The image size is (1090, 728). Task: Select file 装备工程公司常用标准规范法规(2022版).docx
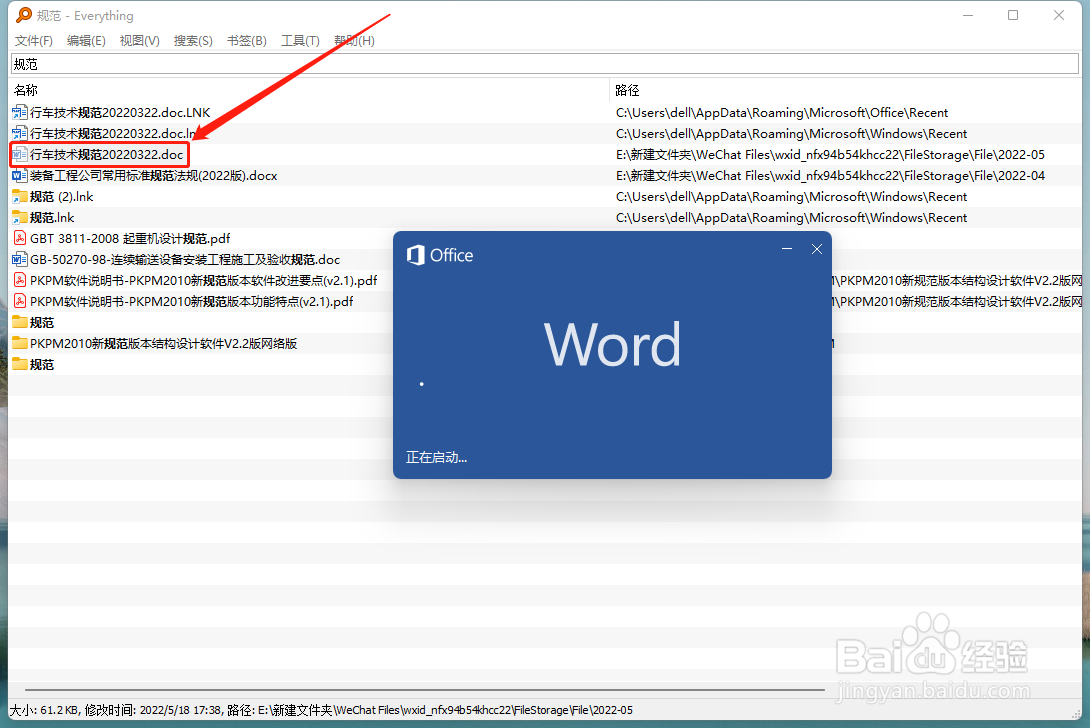154,175
